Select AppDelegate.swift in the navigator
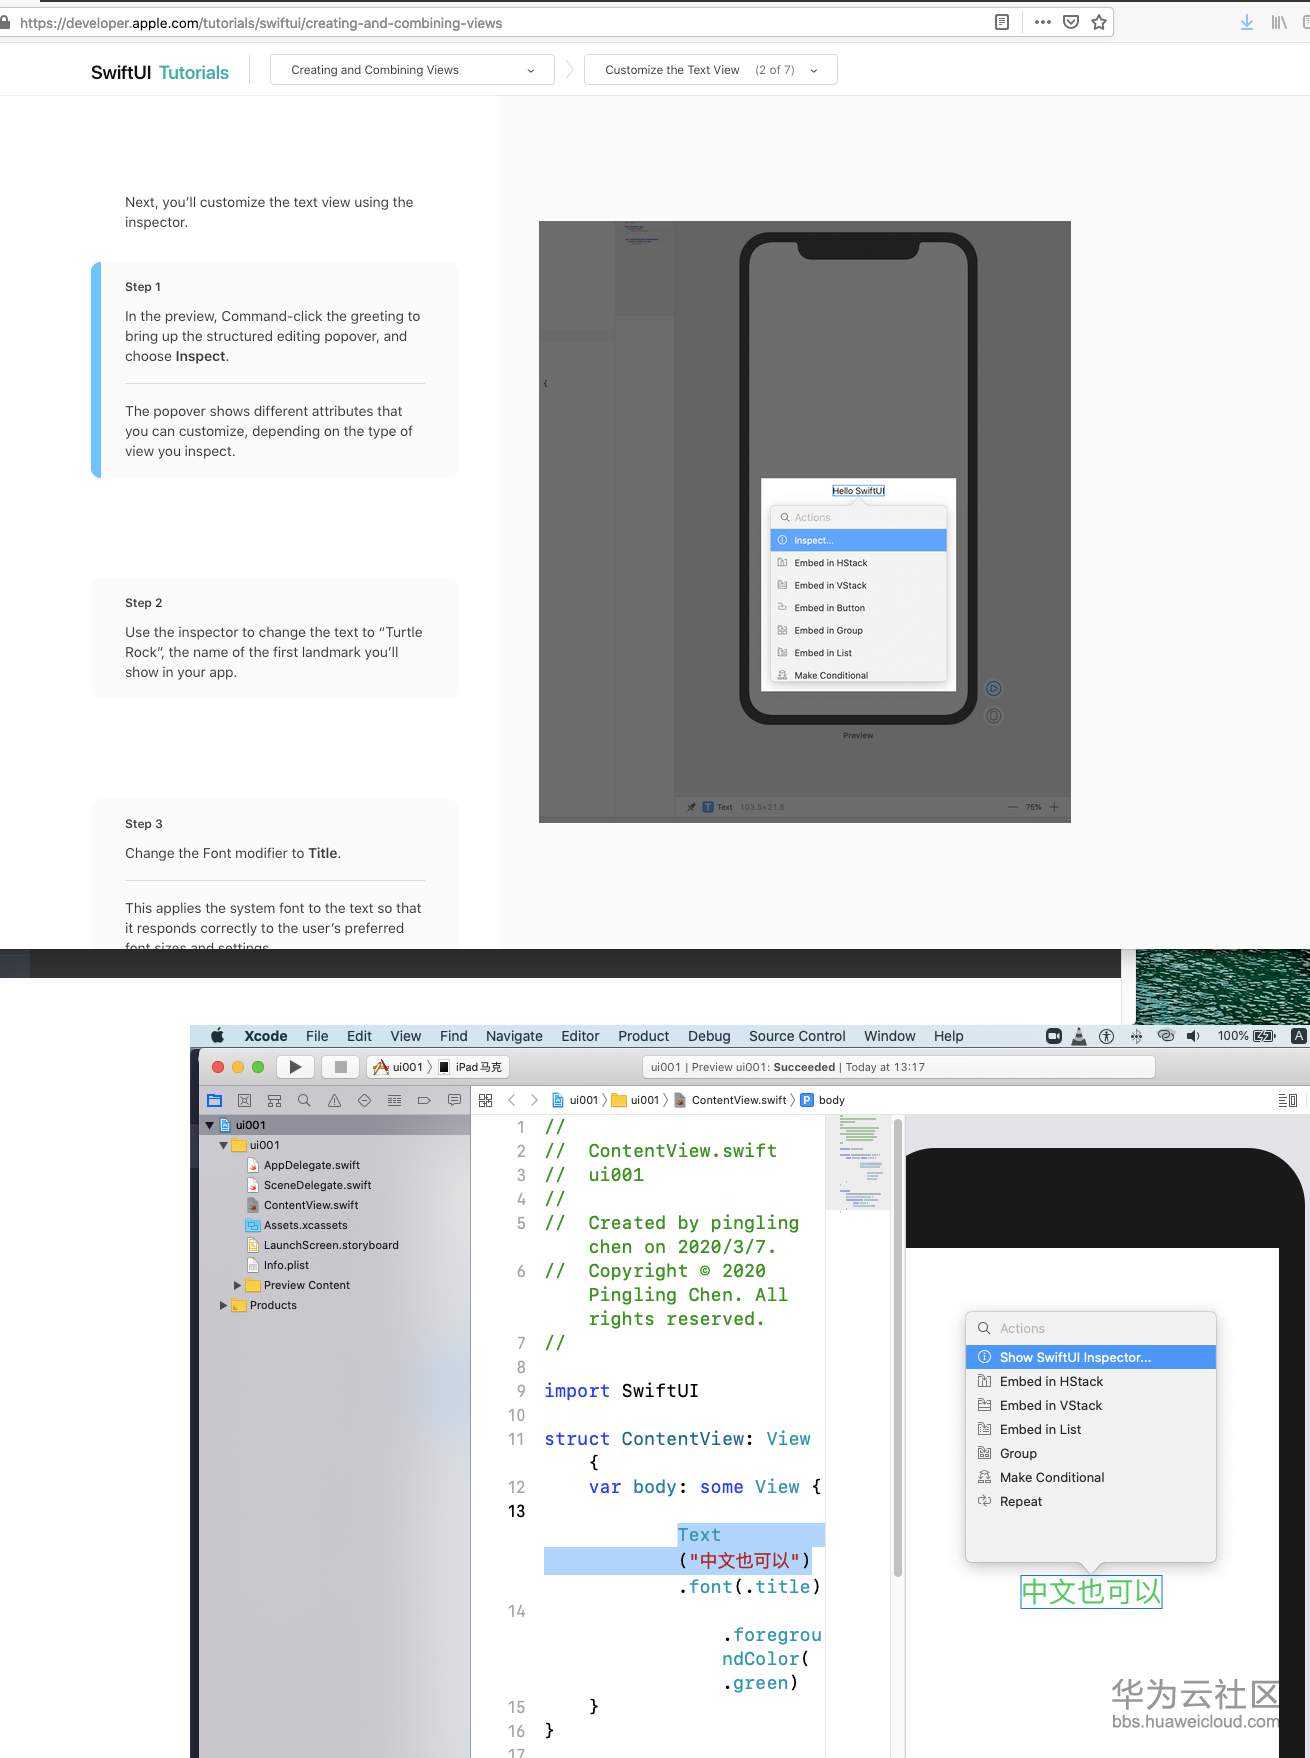 (x=311, y=1165)
